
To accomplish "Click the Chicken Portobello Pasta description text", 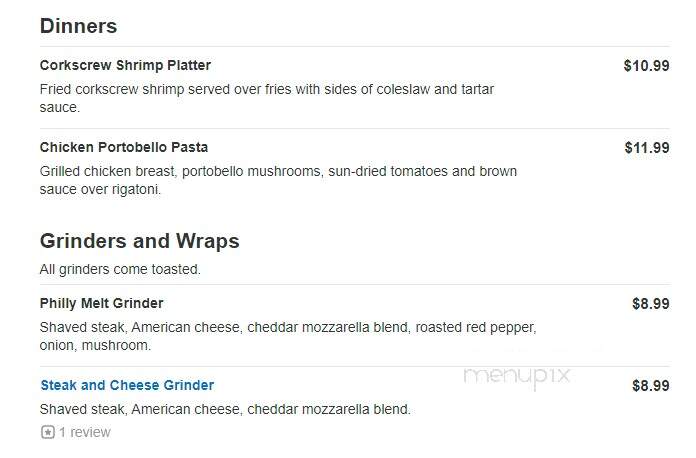I will tap(278, 180).
